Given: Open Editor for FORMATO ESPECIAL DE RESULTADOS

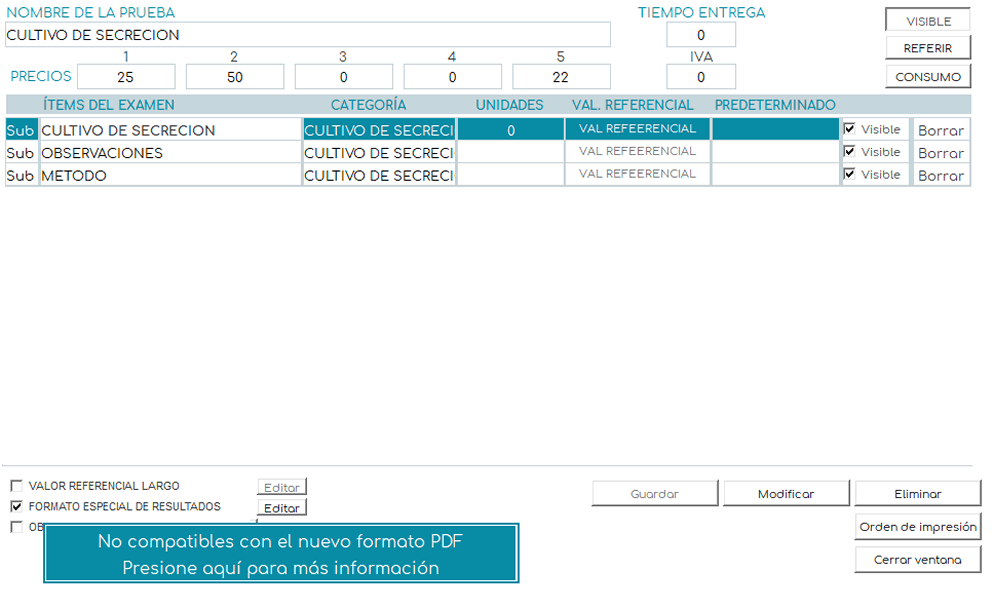Looking at the screenshot, I should (281, 508).
